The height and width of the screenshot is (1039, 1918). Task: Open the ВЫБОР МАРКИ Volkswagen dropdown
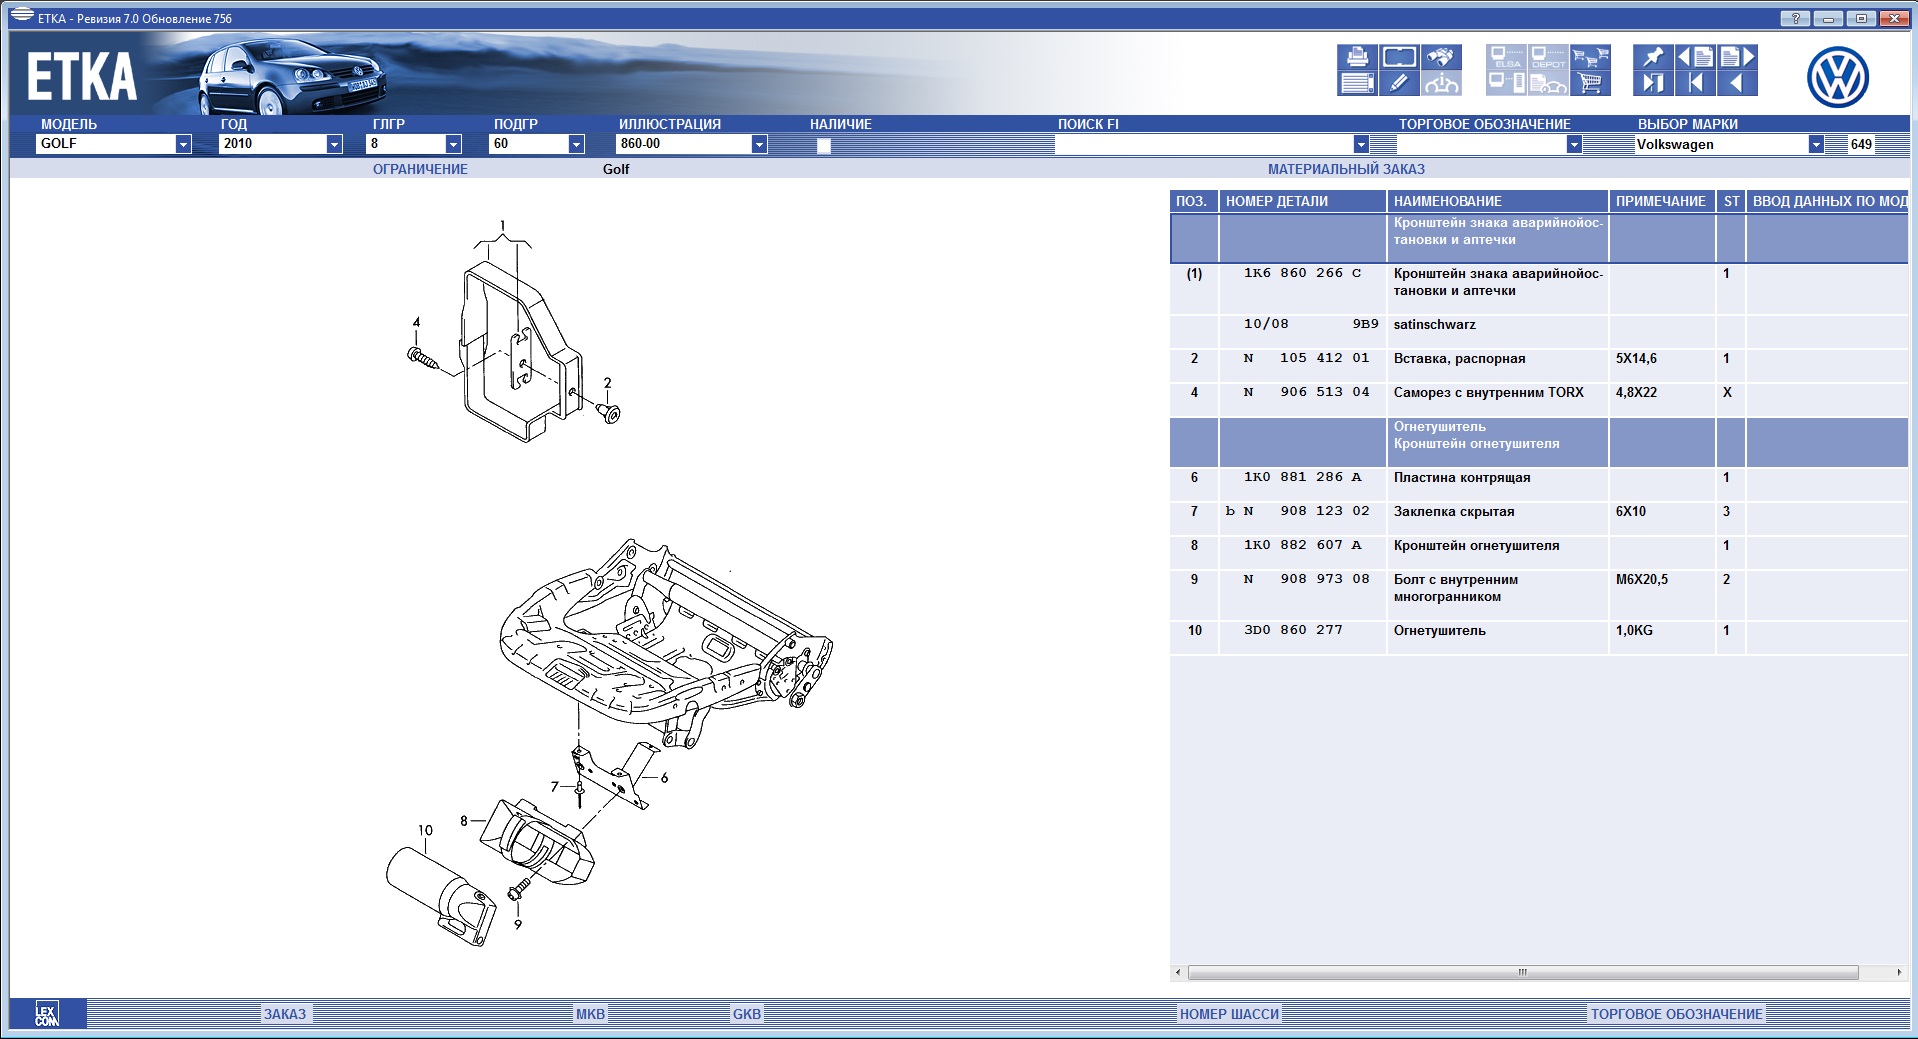click(x=1815, y=144)
